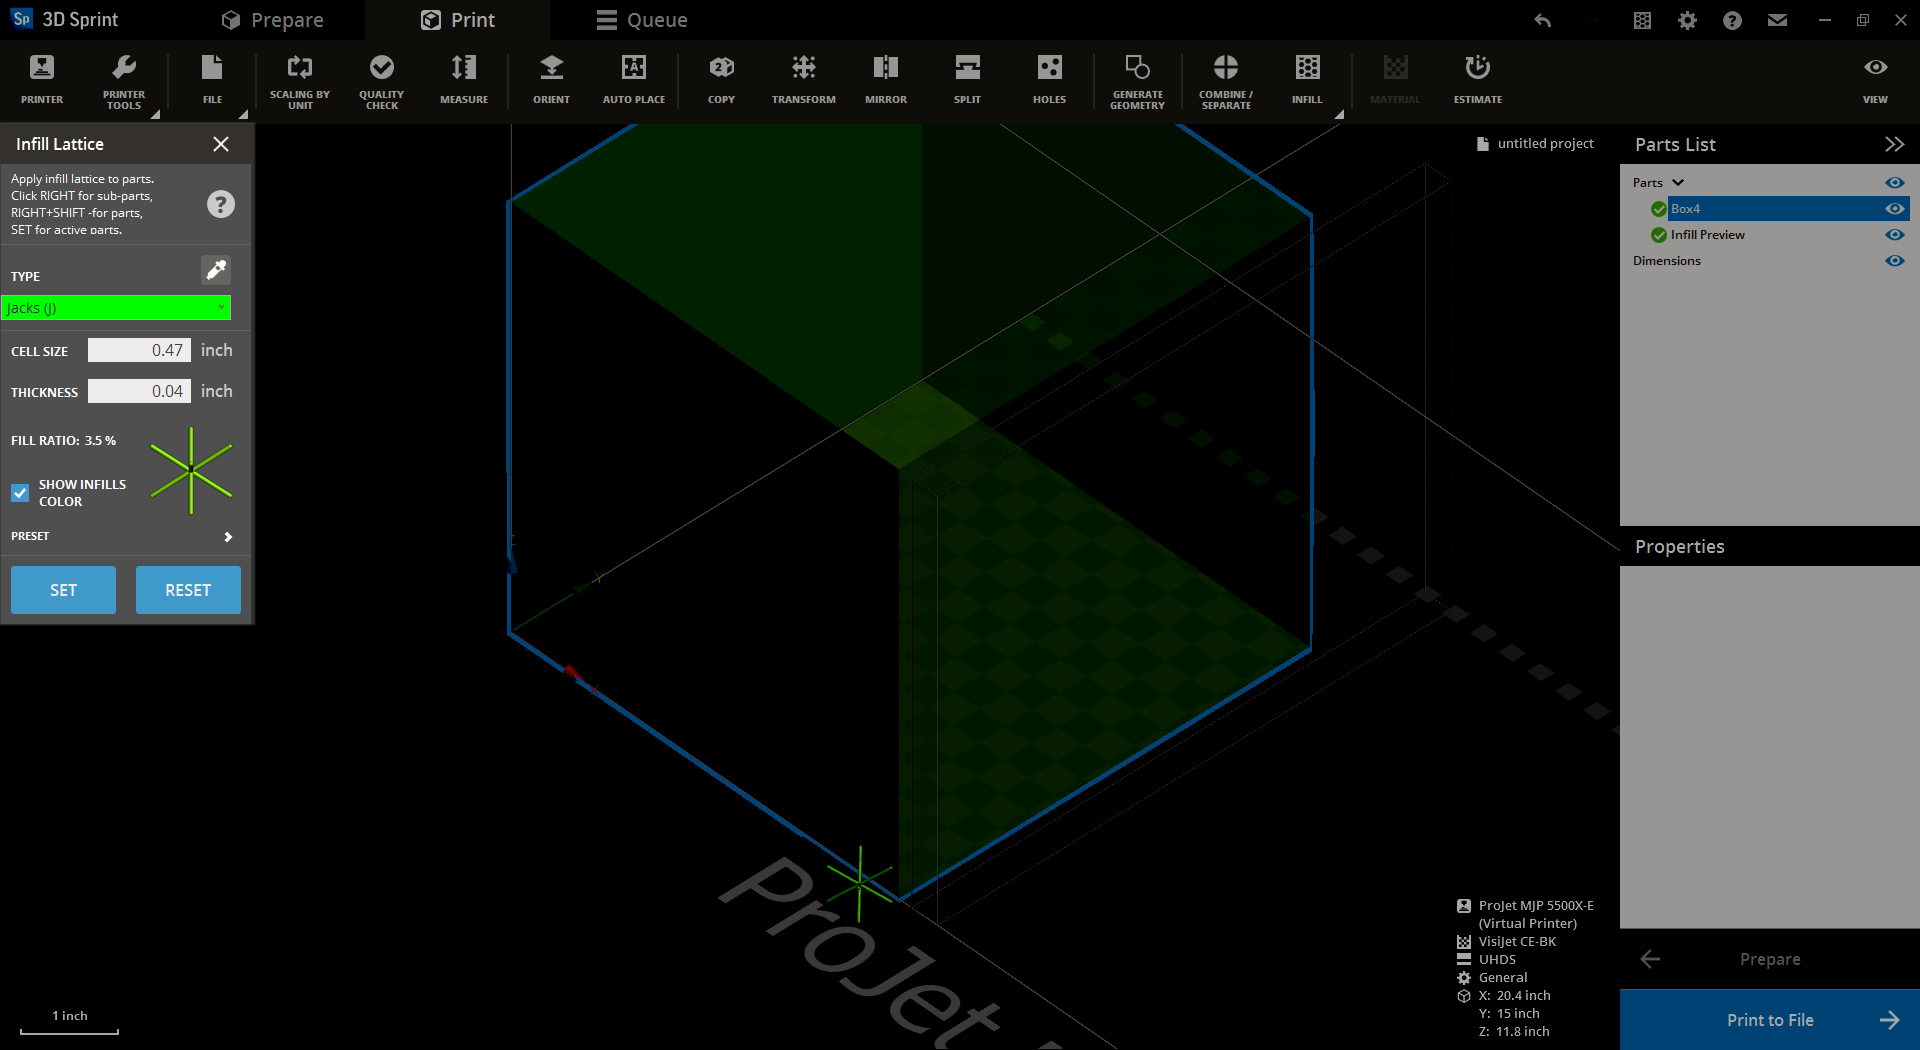Open the Jacks (J) type dropdown

(x=117, y=308)
